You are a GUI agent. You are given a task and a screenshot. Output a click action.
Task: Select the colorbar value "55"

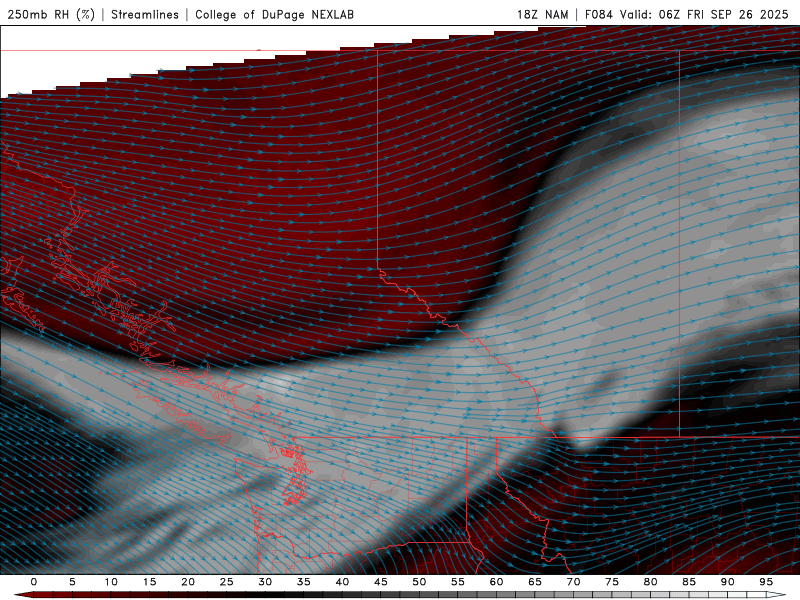[458, 582]
